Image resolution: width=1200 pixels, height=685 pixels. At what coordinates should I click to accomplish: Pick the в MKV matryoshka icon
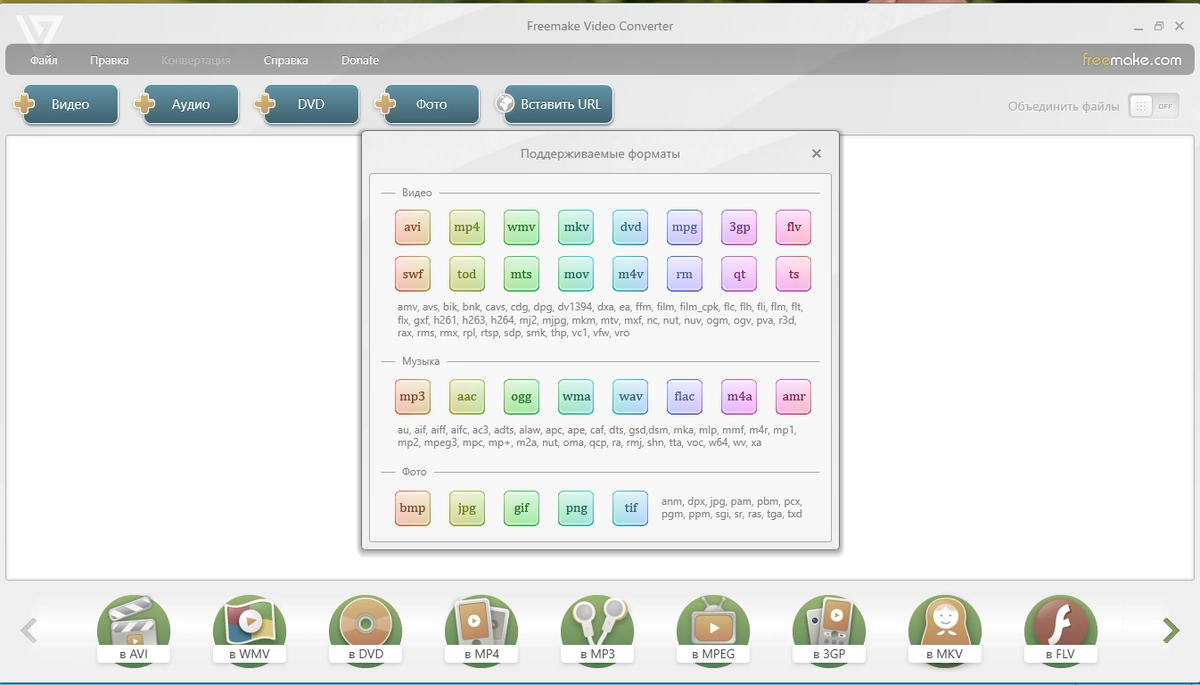pyautogui.click(x=945, y=630)
